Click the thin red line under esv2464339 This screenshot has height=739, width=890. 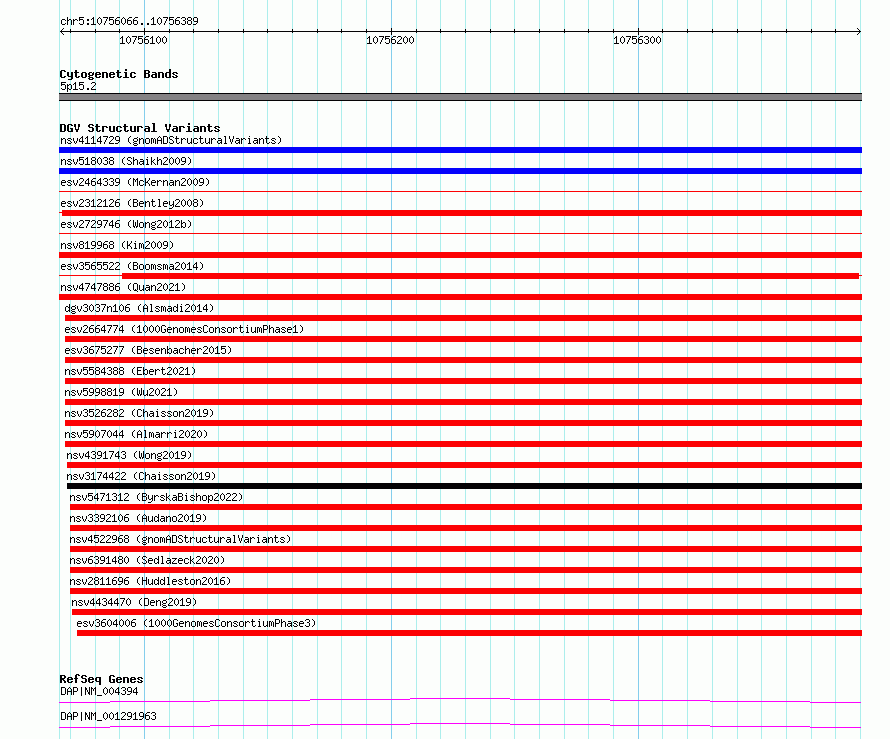coord(460,192)
